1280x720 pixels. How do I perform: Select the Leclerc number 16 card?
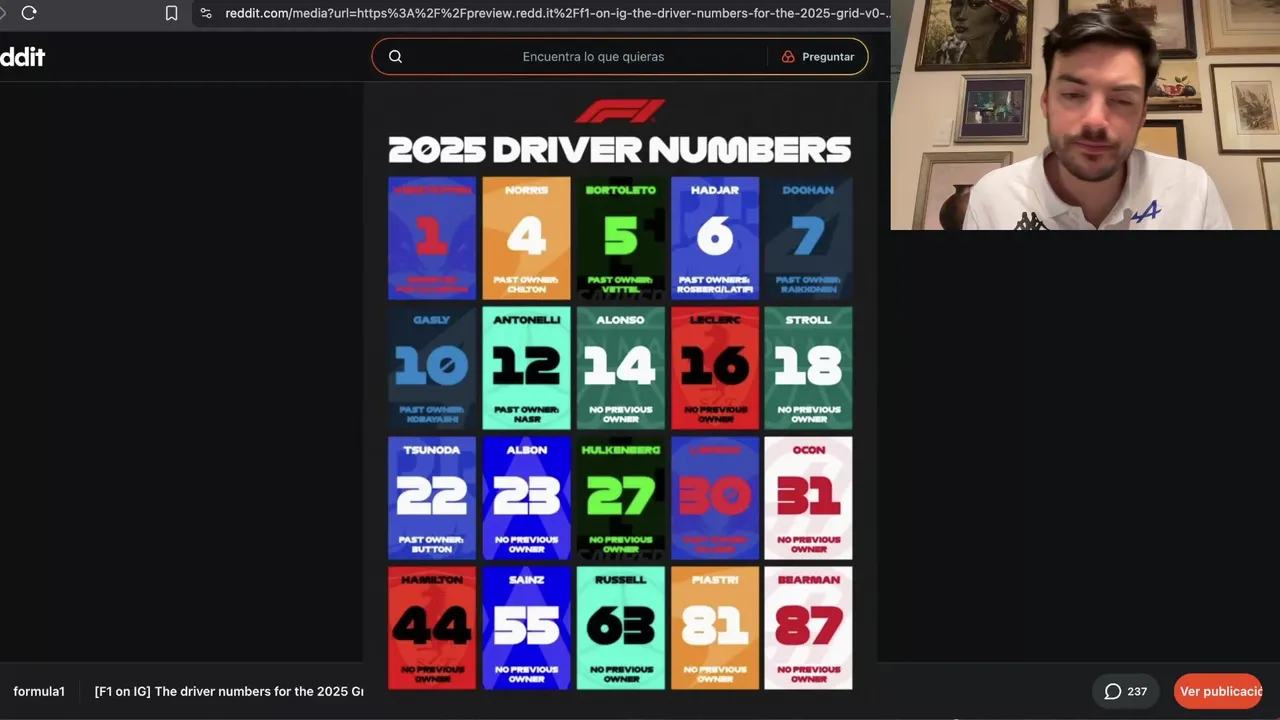pyautogui.click(x=715, y=368)
